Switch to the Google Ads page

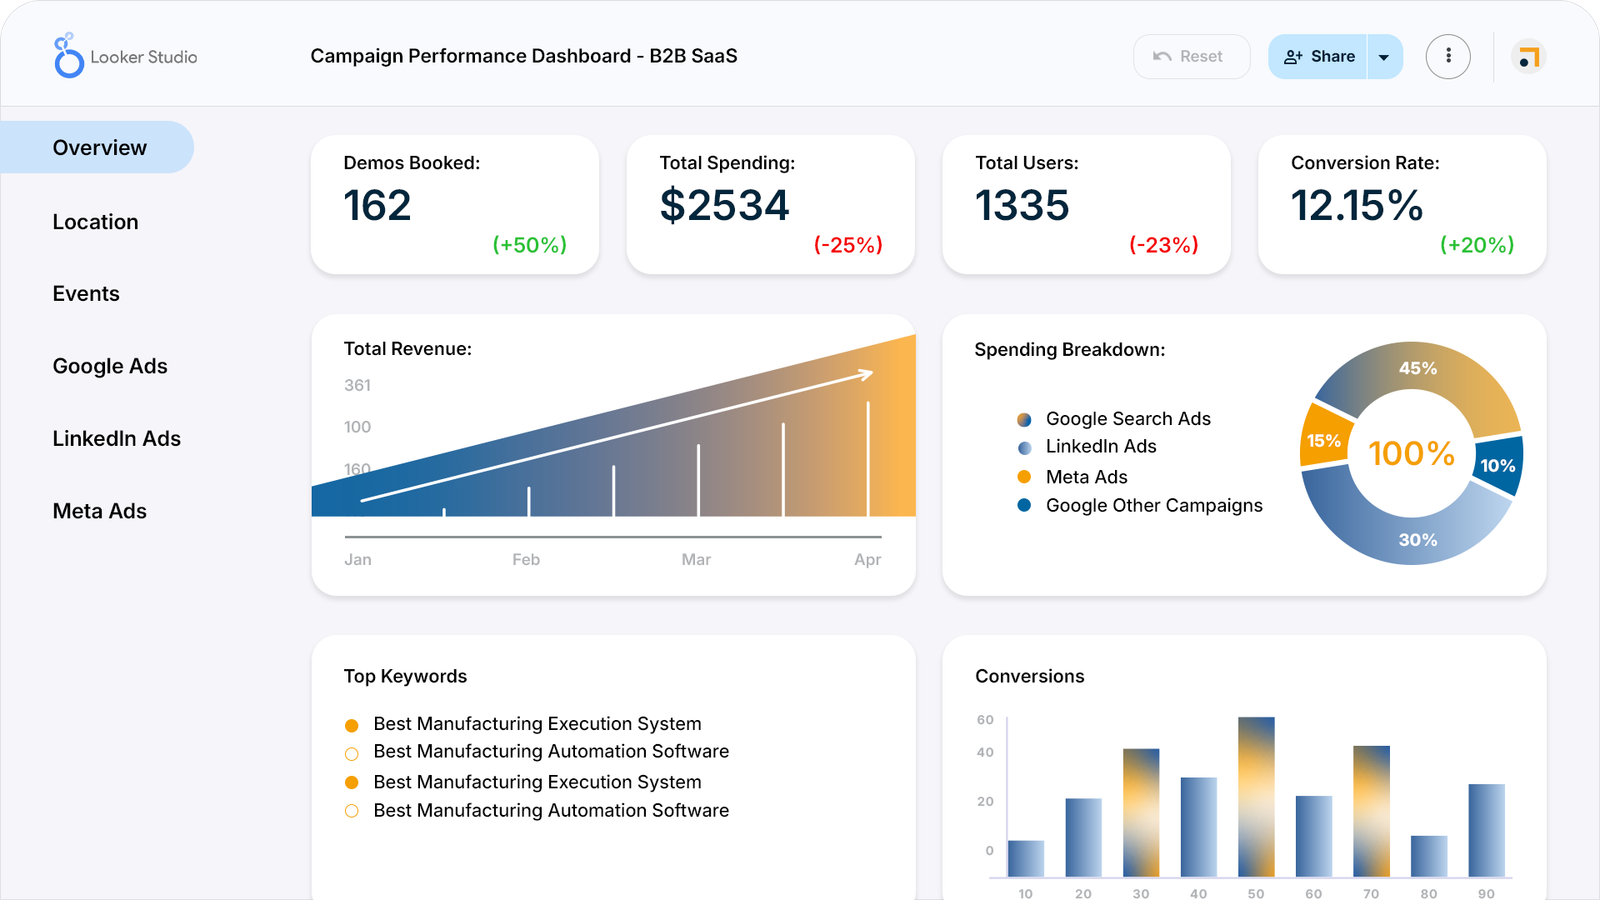[110, 366]
